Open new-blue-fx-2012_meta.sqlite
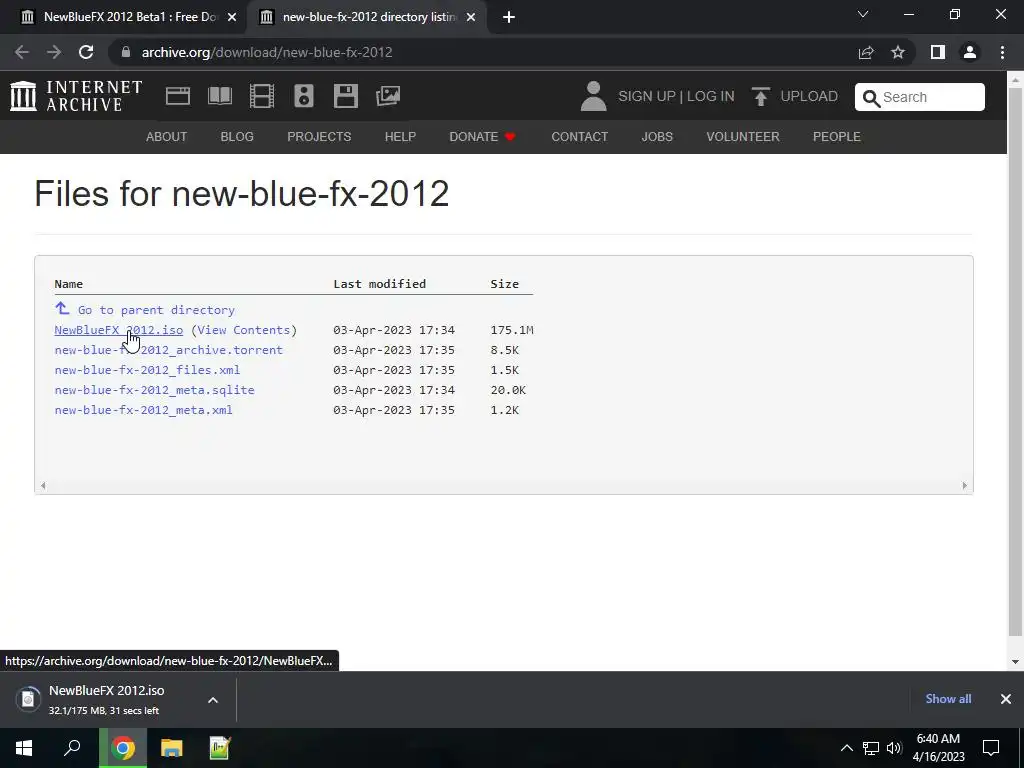Viewport: 1024px width, 768px height. point(154,390)
